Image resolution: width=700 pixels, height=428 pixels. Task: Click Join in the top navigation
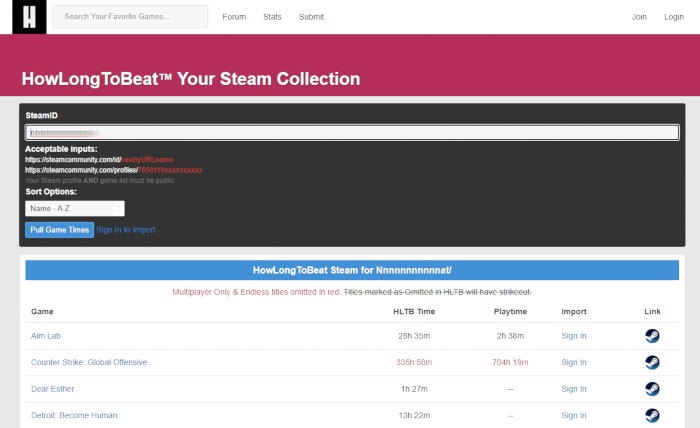639,17
